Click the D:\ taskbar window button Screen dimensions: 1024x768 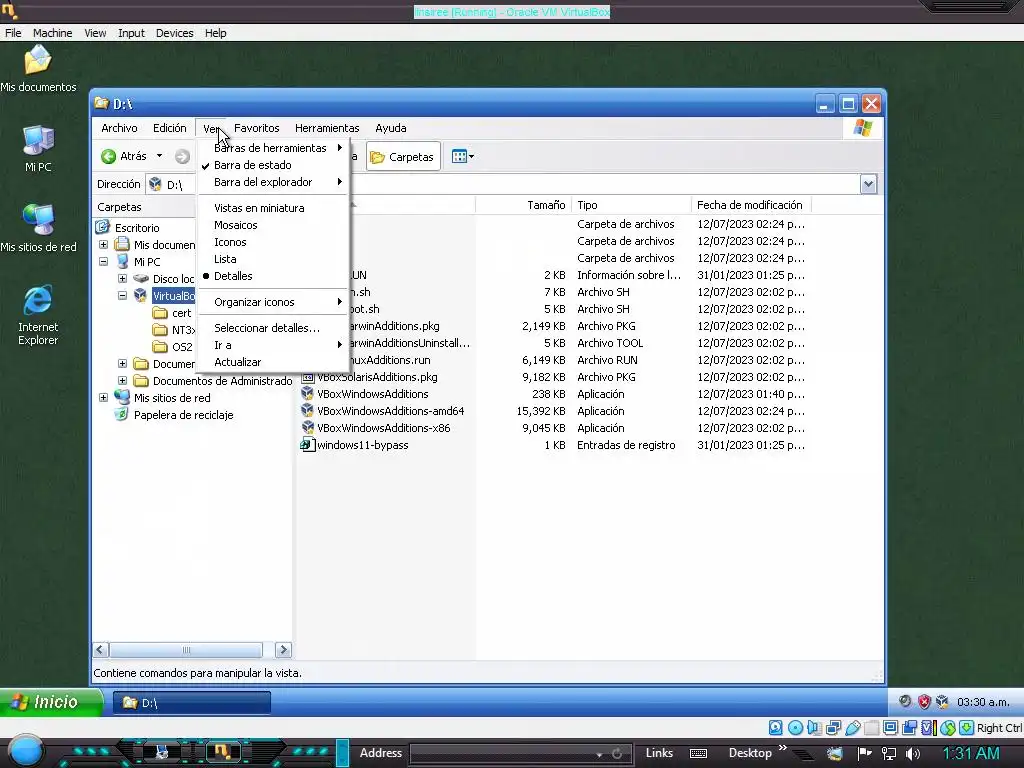click(192, 703)
